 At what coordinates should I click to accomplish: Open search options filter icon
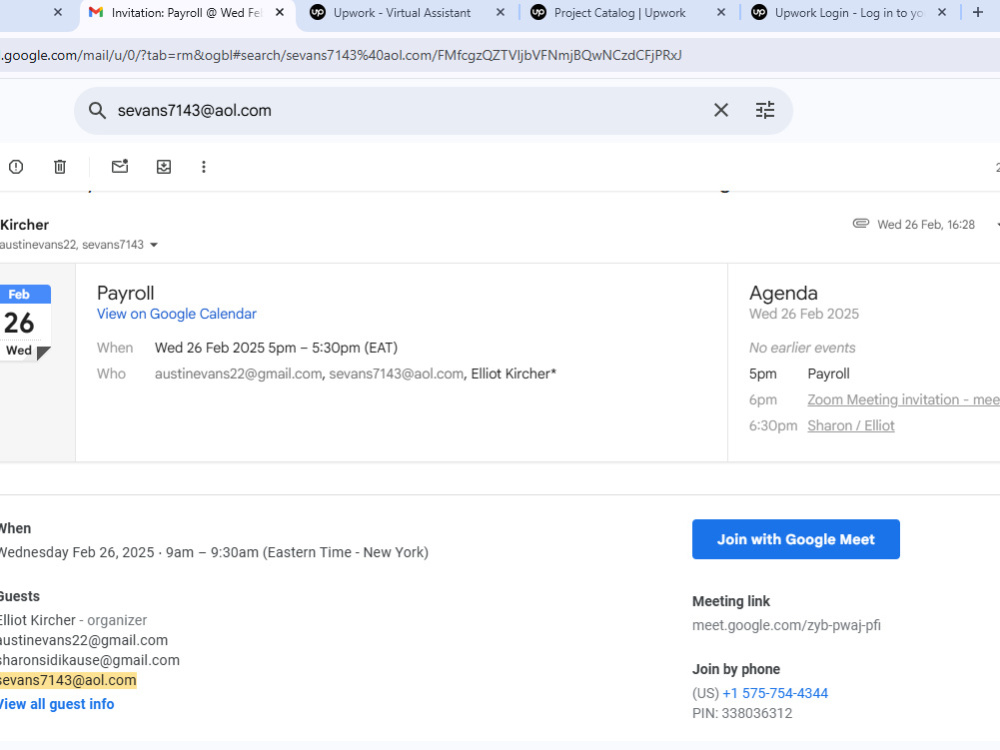(765, 110)
